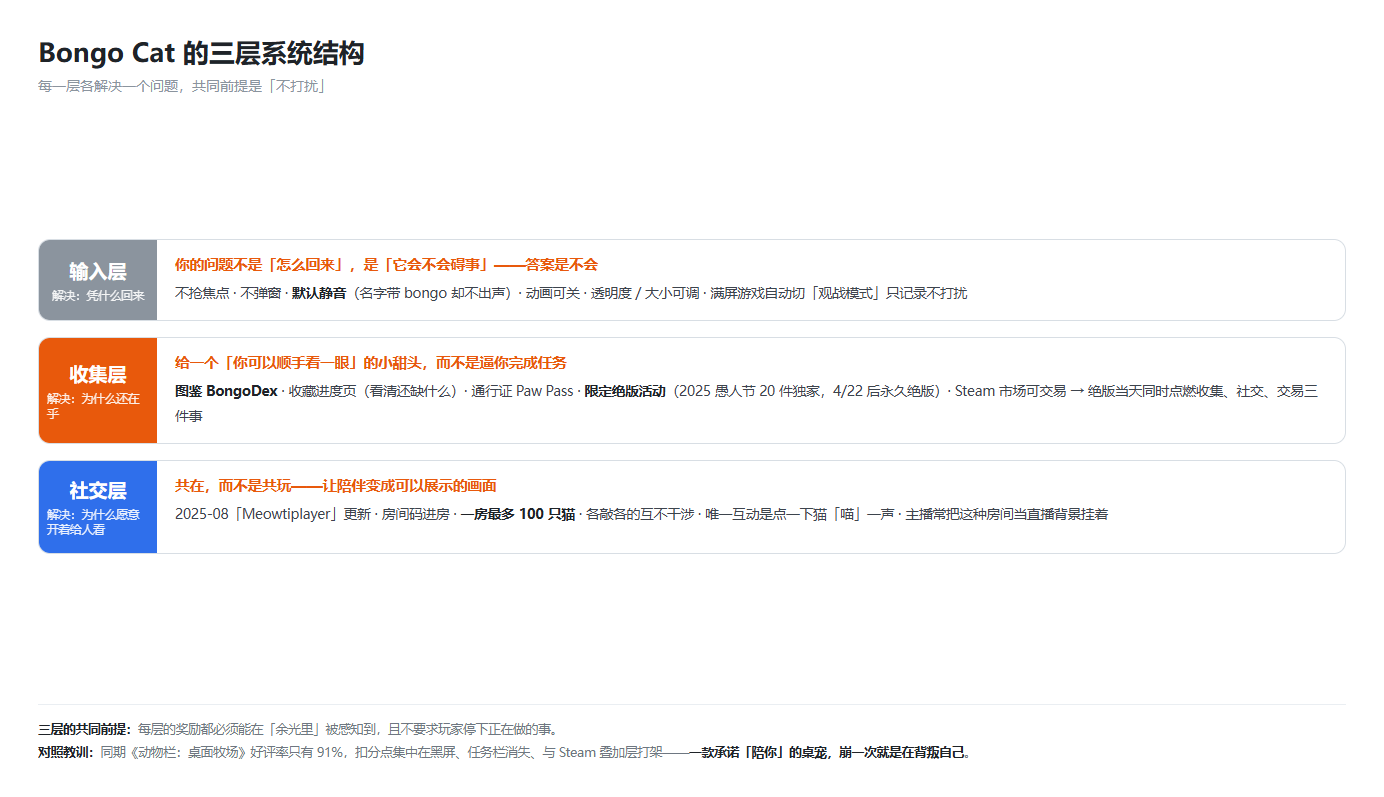Viewport: 1384px width, 797px height.
Task: Select the title Bongo Cat 的三层系统结构
Action: click(201, 53)
